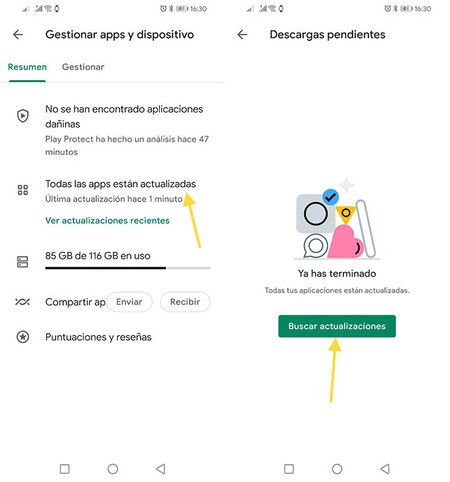The height and width of the screenshot is (482, 450).
Task: Tap the Enviar button
Action: pyautogui.click(x=129, y=302)
